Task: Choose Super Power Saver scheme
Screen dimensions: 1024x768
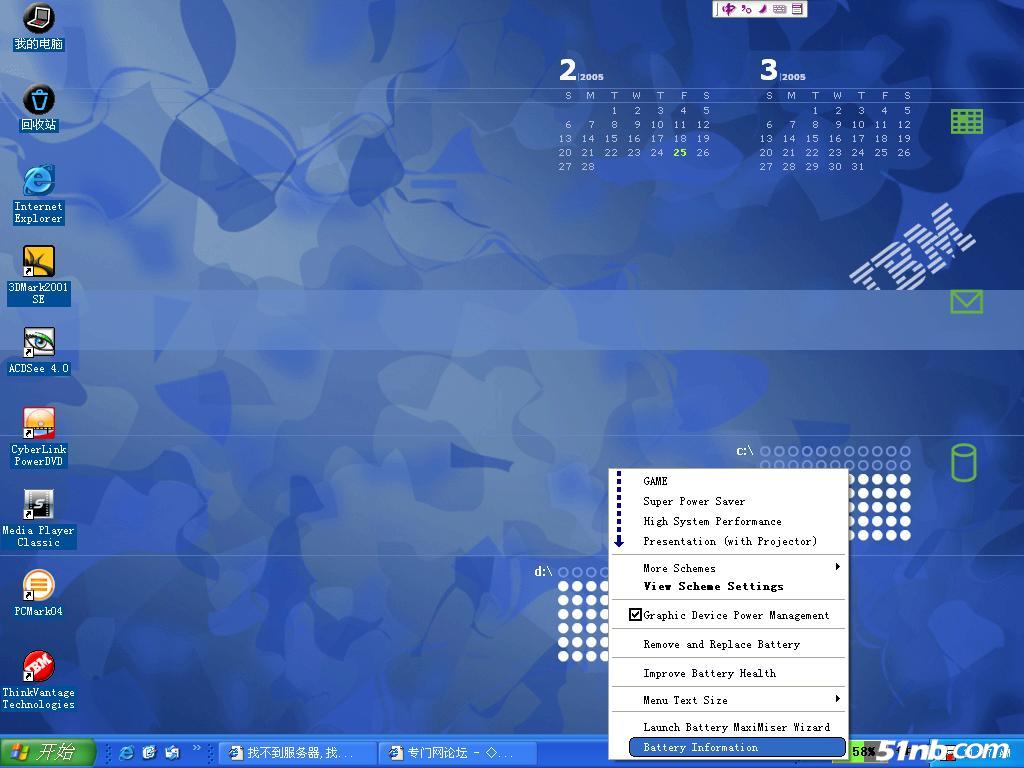Action: pyautogui.click(x=694, y=501)
